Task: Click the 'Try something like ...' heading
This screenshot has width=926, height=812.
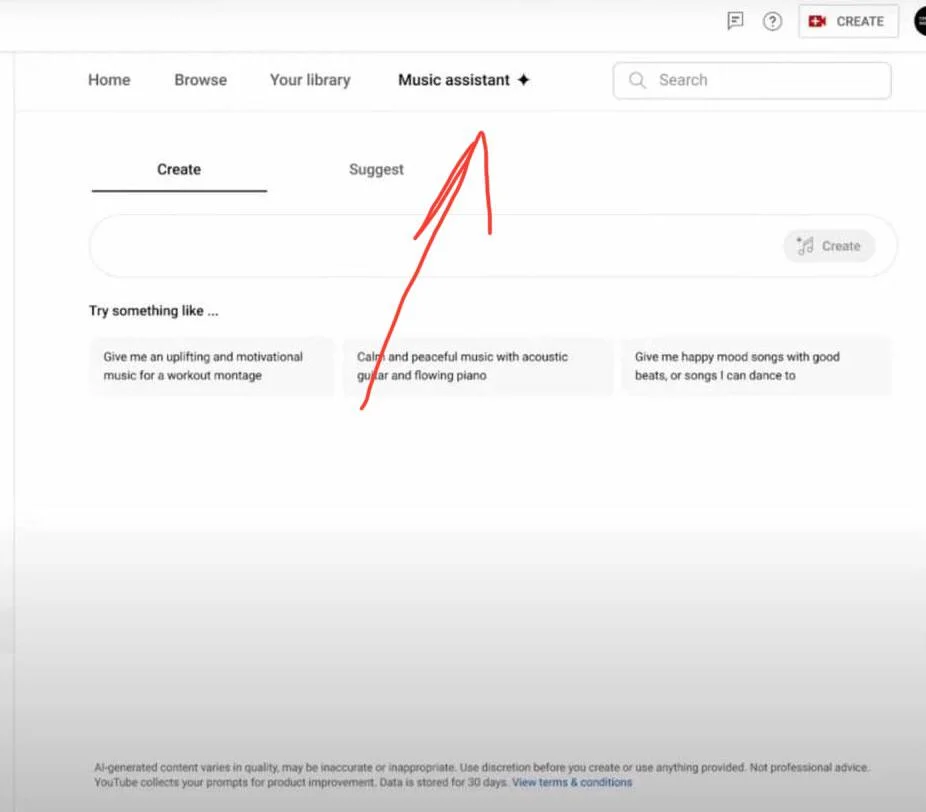Action: click(x=154, y=311)
